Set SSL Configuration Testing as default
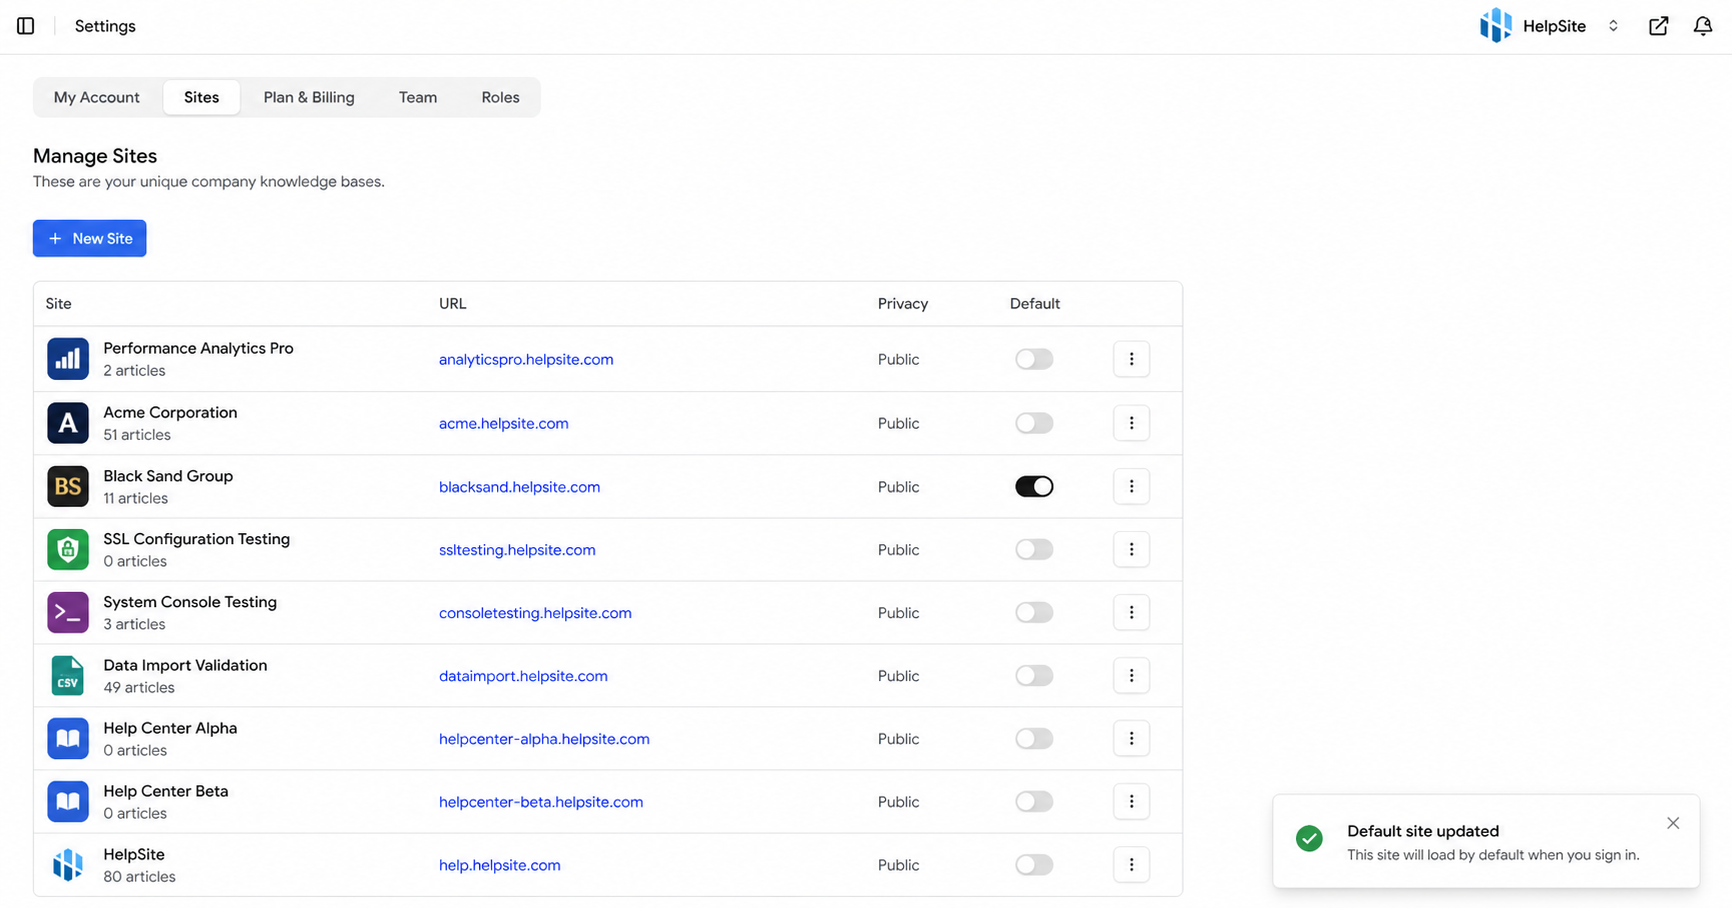This screenshot has height=908, width=1732. click(x=1034, y=550)
